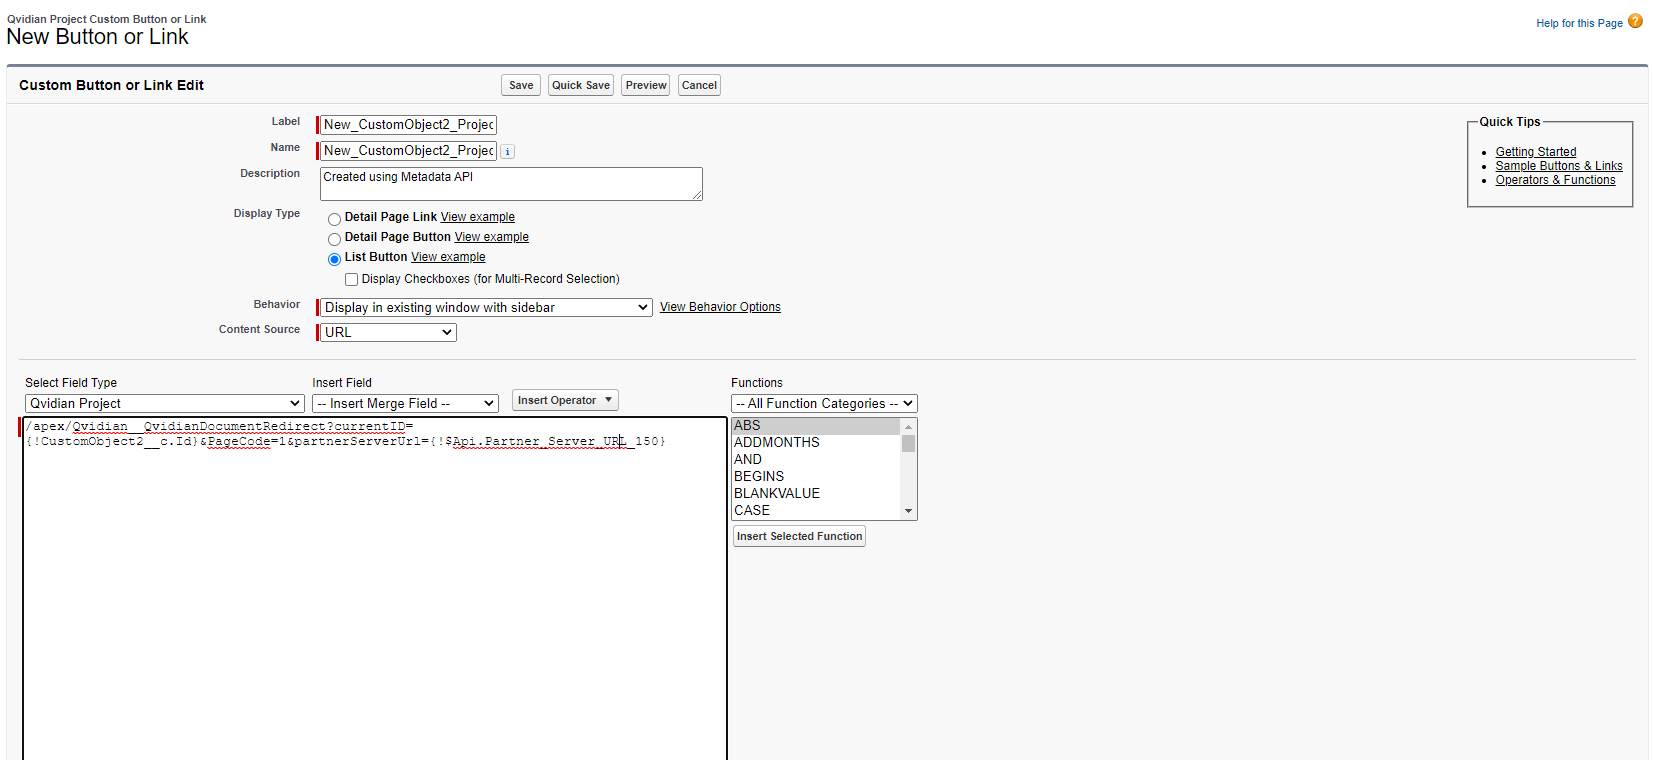Open the Insert Merge Field dropdown

pos(405,404)
